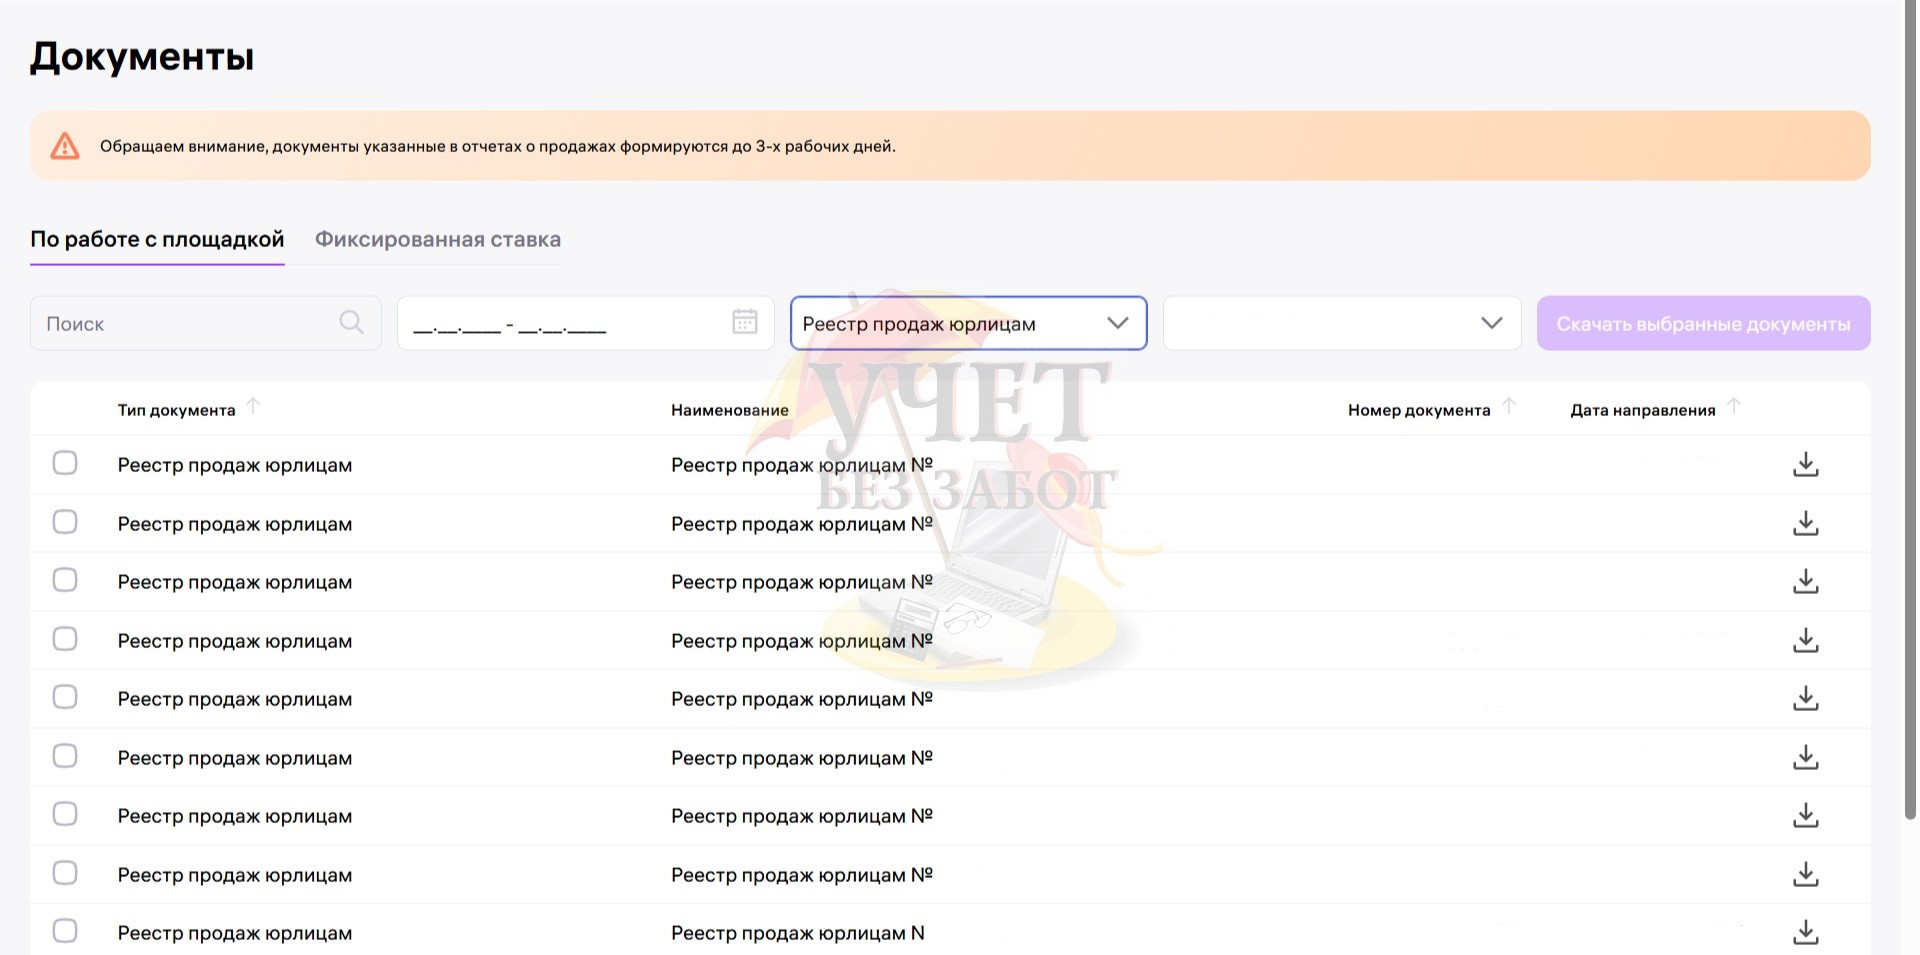1920x955 pixels.
Task: Tick the seventh row's checkbox
Action: 65,814
